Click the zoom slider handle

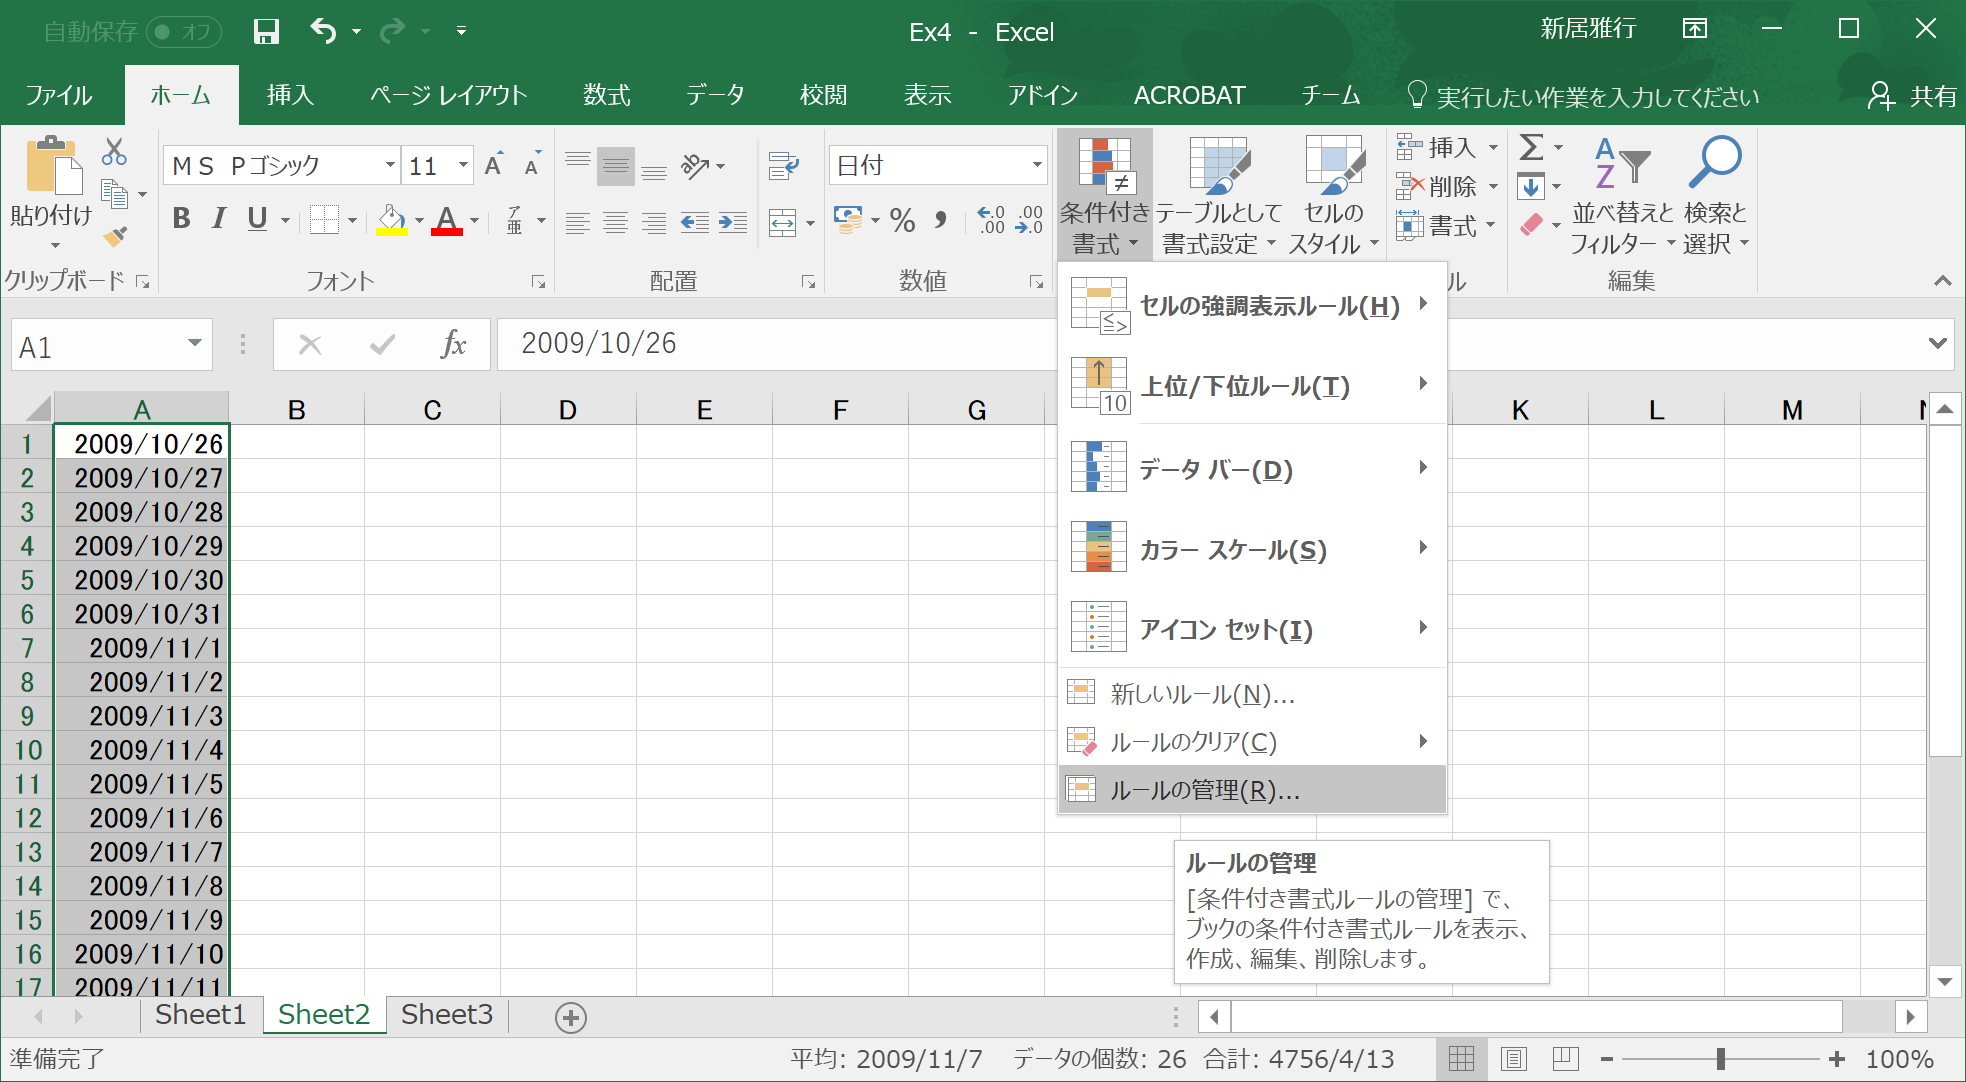pos(1720,1059)
